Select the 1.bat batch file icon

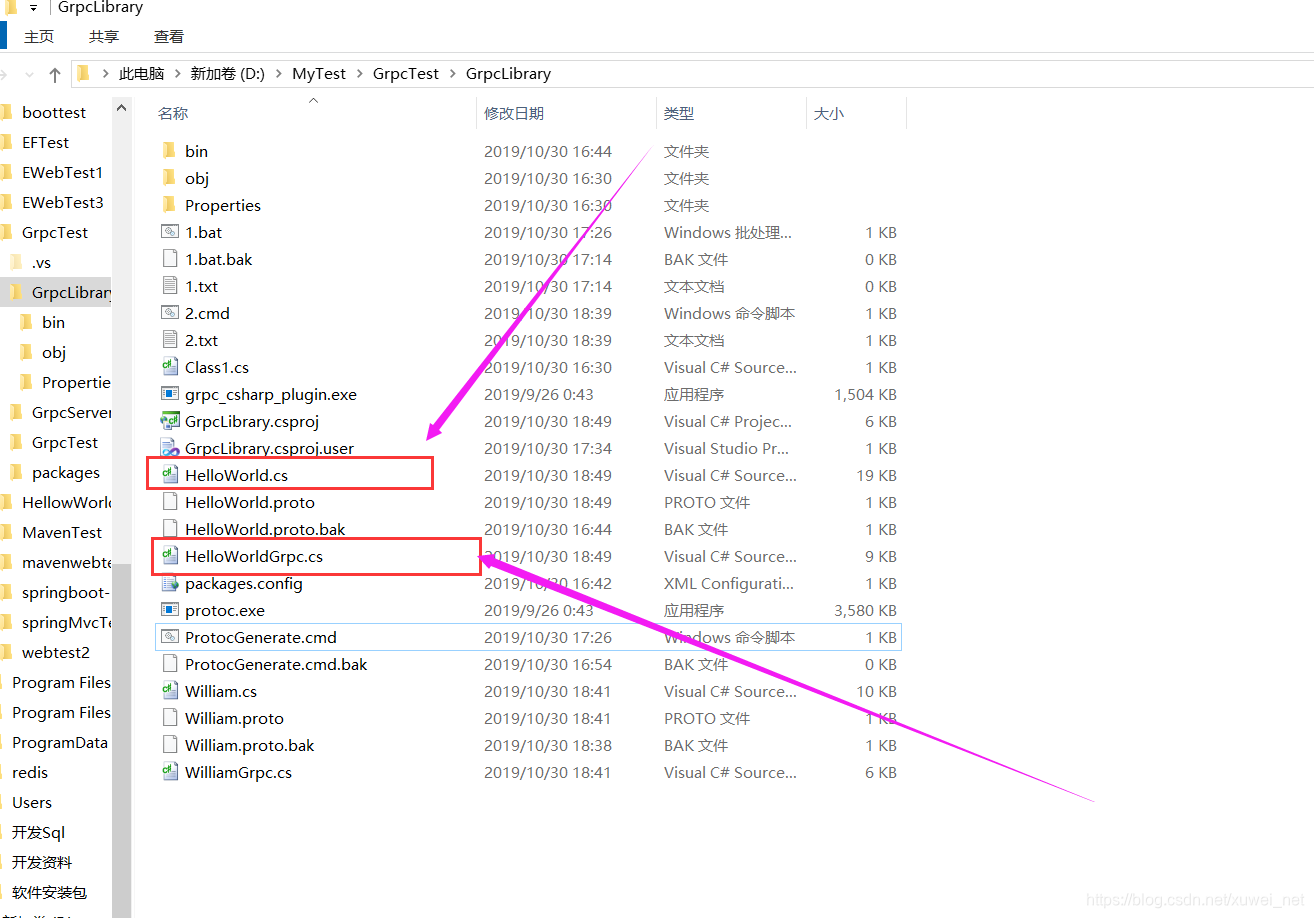168,232
